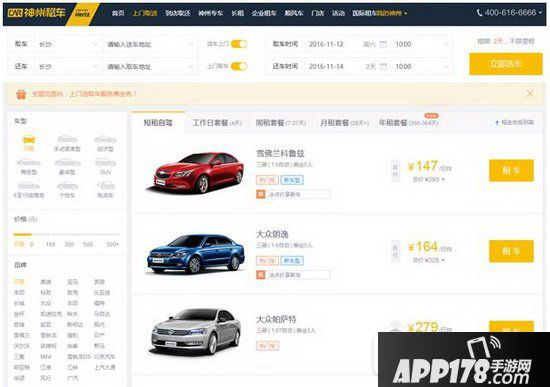Screen dimensions: 550x387
Task: Switch to the 短租自驾 tab
Action: 158,122
